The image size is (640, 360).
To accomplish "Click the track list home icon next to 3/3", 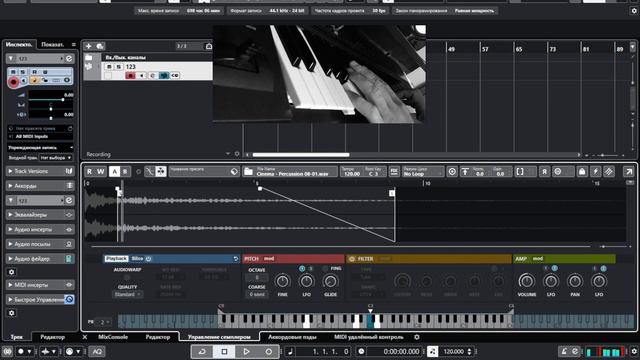I will tap(209, 46).
